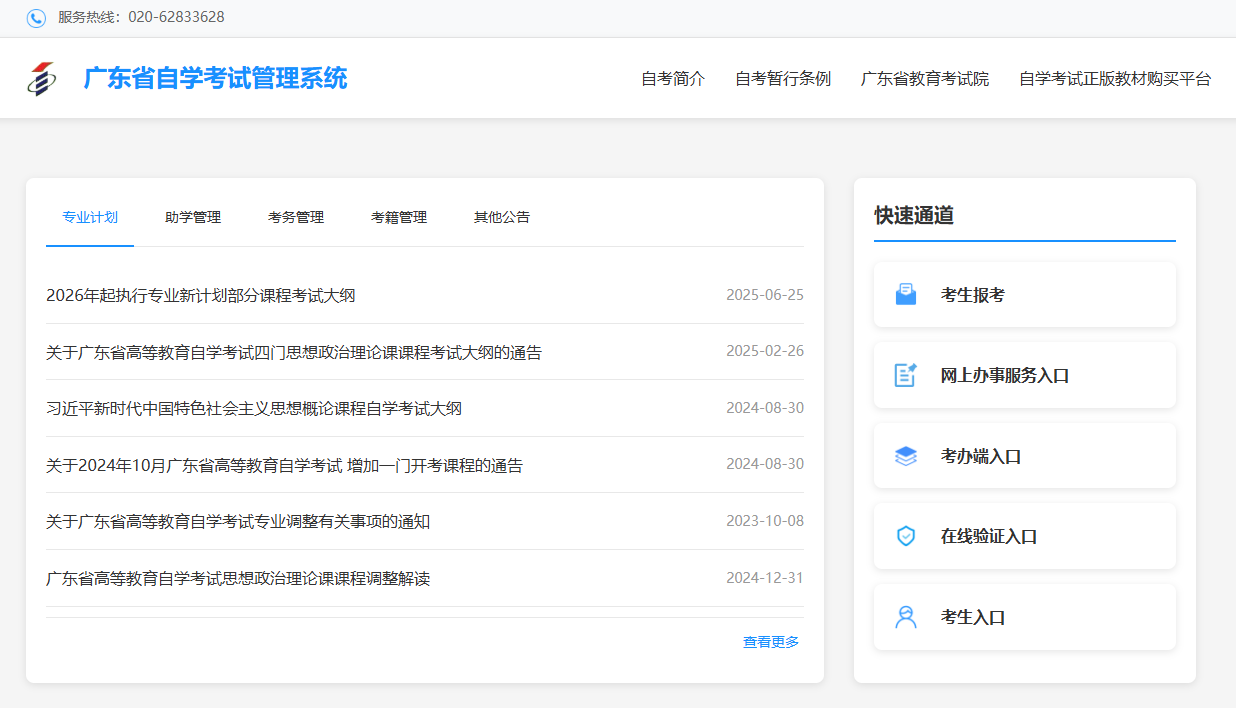Open 自学考试正版教材购买平台 nav link
The height and width of the screenshot is (708, 1236).
[1115, 79]
